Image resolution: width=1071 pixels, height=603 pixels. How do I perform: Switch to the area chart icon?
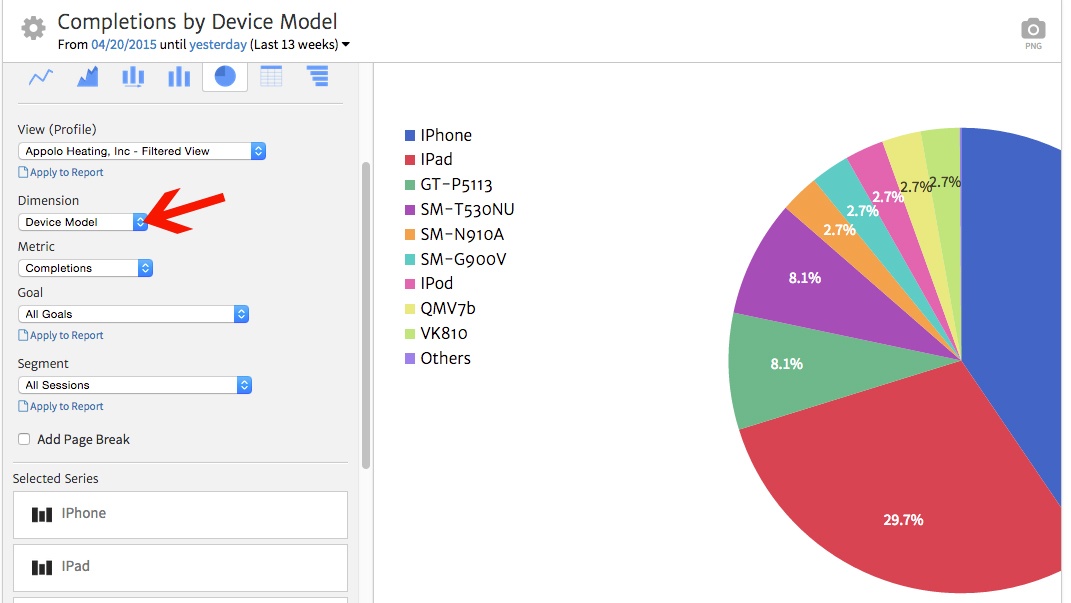86,76
